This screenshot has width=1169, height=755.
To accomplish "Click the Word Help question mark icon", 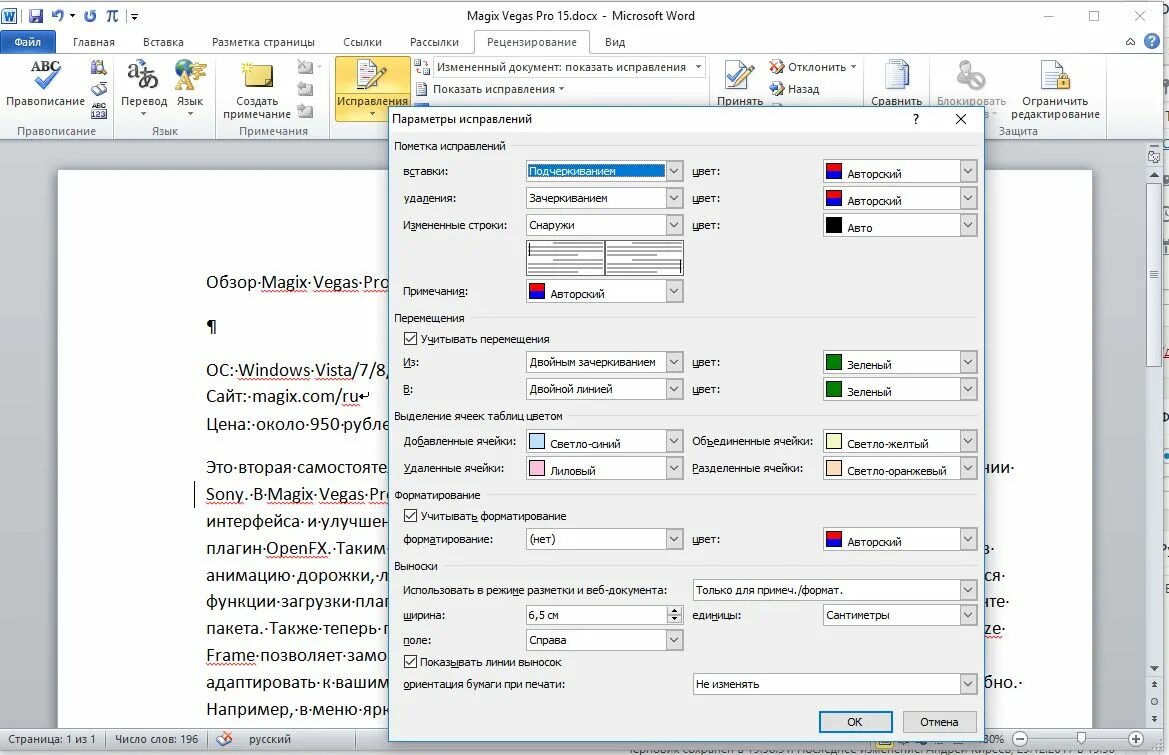I will (1152, 42).
